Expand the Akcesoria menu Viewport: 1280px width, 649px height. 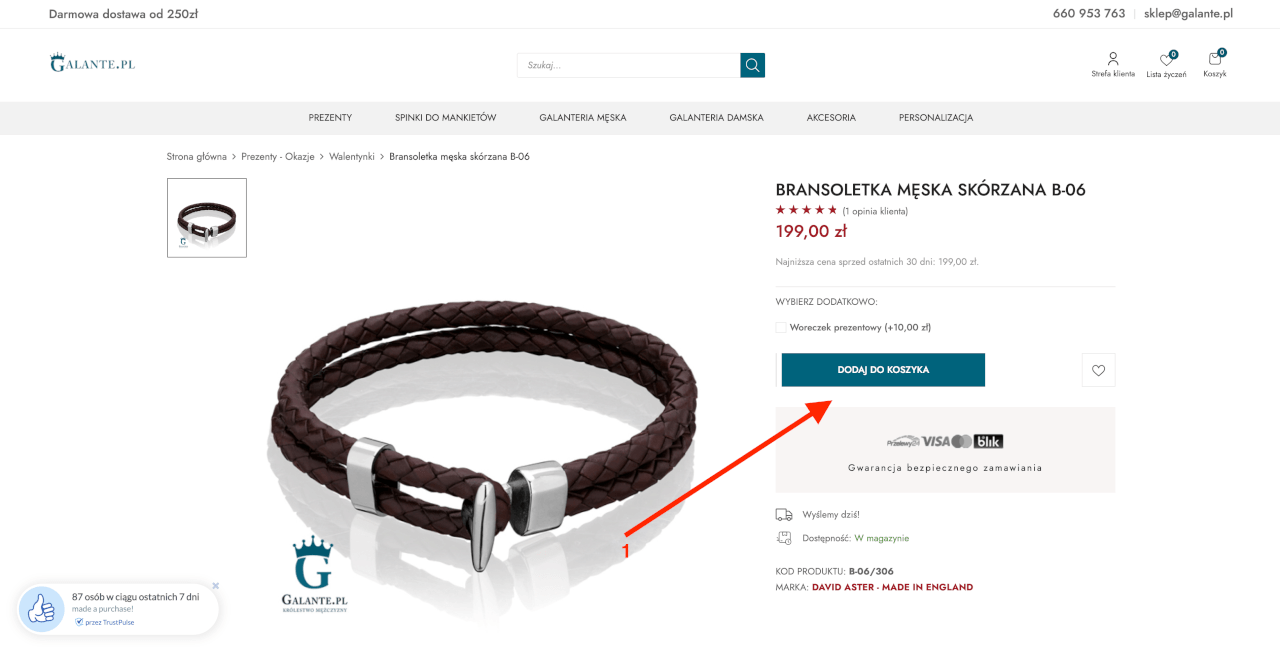point(831,118)
